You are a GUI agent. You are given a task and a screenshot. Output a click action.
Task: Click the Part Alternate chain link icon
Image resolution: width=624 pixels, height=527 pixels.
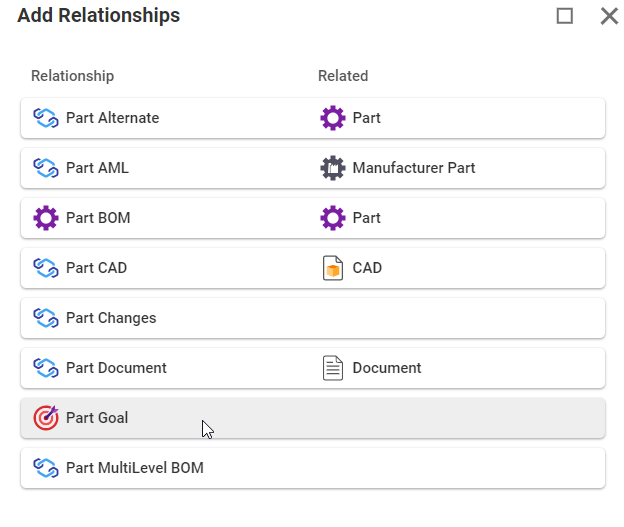coord(46,118)
